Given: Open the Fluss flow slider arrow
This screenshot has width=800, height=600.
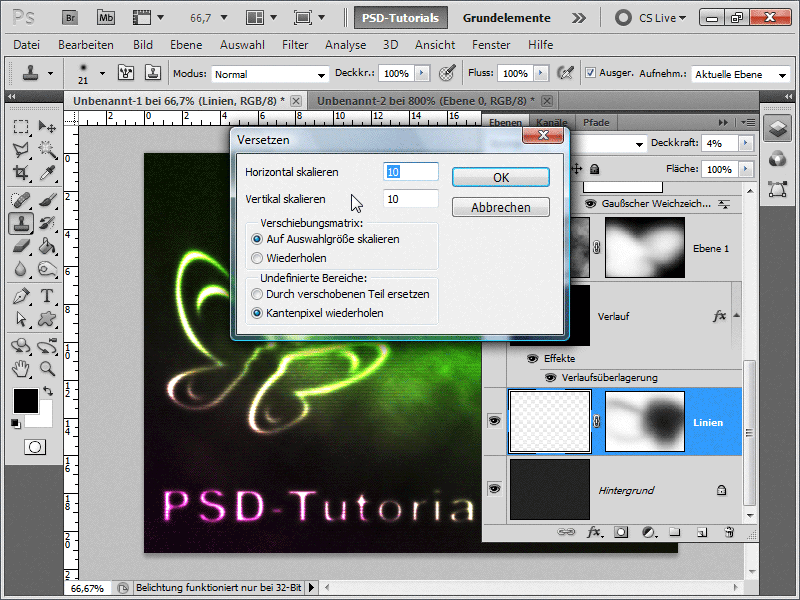Looking at the screenshot, I should (541, 73).
